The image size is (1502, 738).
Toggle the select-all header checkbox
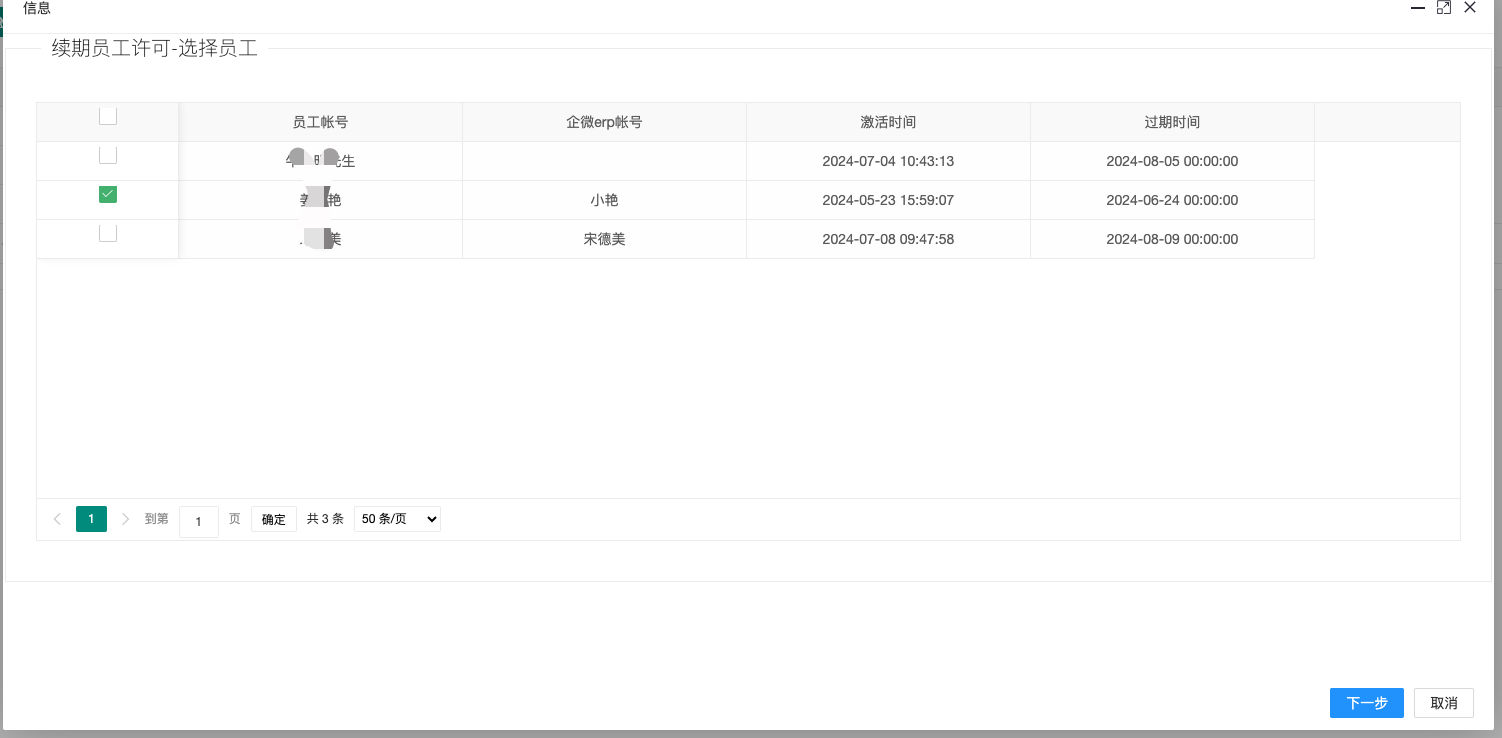(108, 117)
